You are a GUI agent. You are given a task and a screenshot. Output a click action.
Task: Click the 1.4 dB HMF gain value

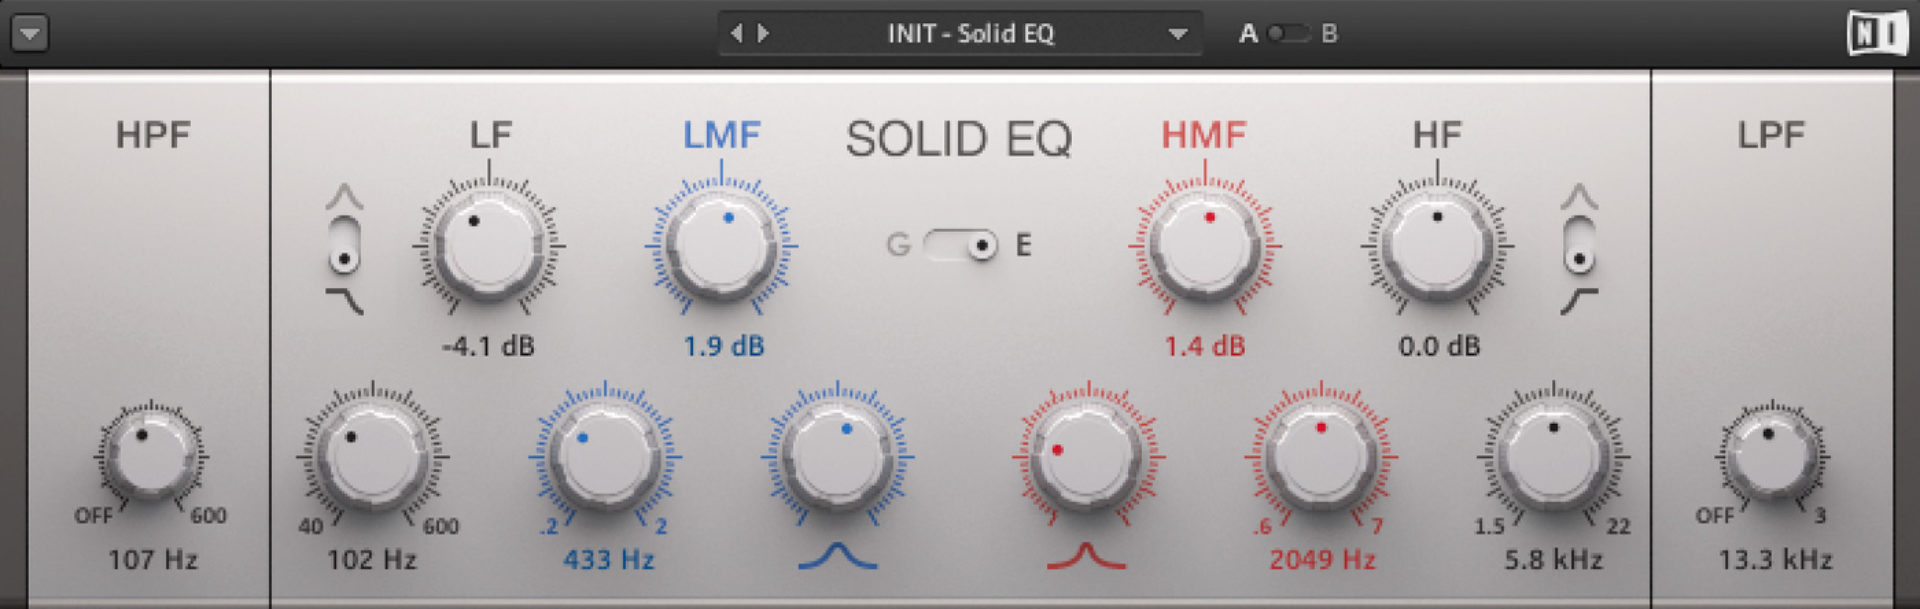click(1205, 346)
